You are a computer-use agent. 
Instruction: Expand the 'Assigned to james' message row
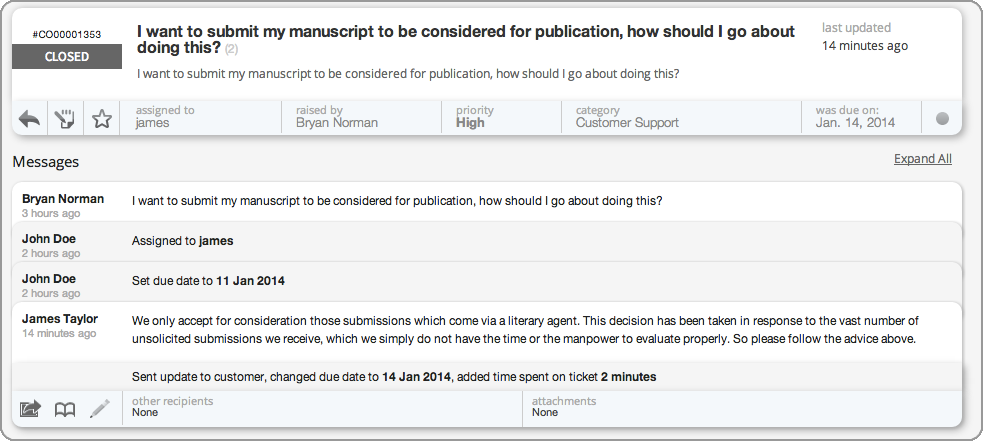[486, 242]
